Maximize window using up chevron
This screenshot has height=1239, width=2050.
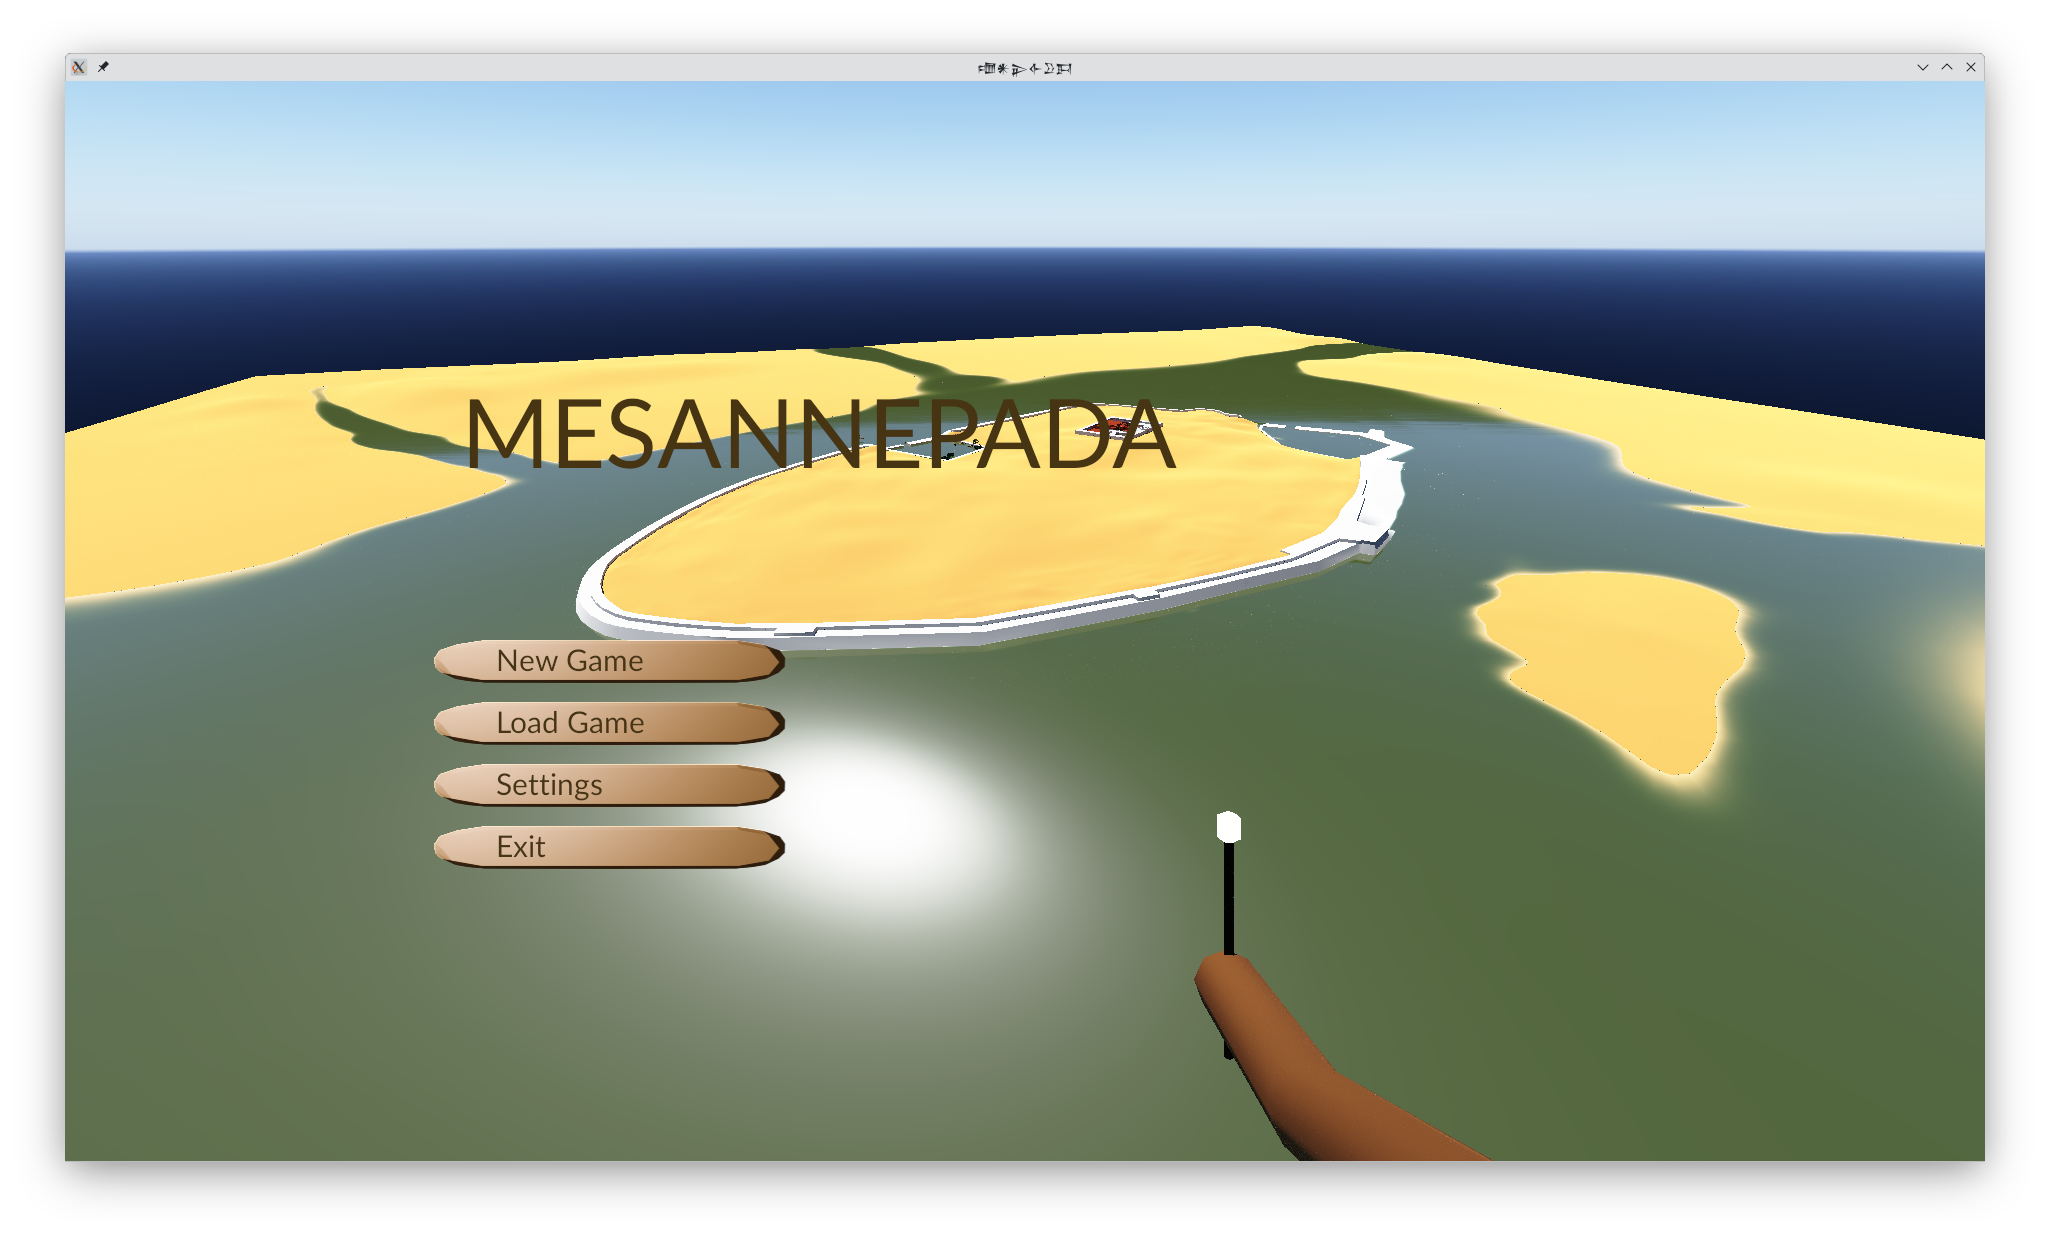click(x=1947, y=67)
